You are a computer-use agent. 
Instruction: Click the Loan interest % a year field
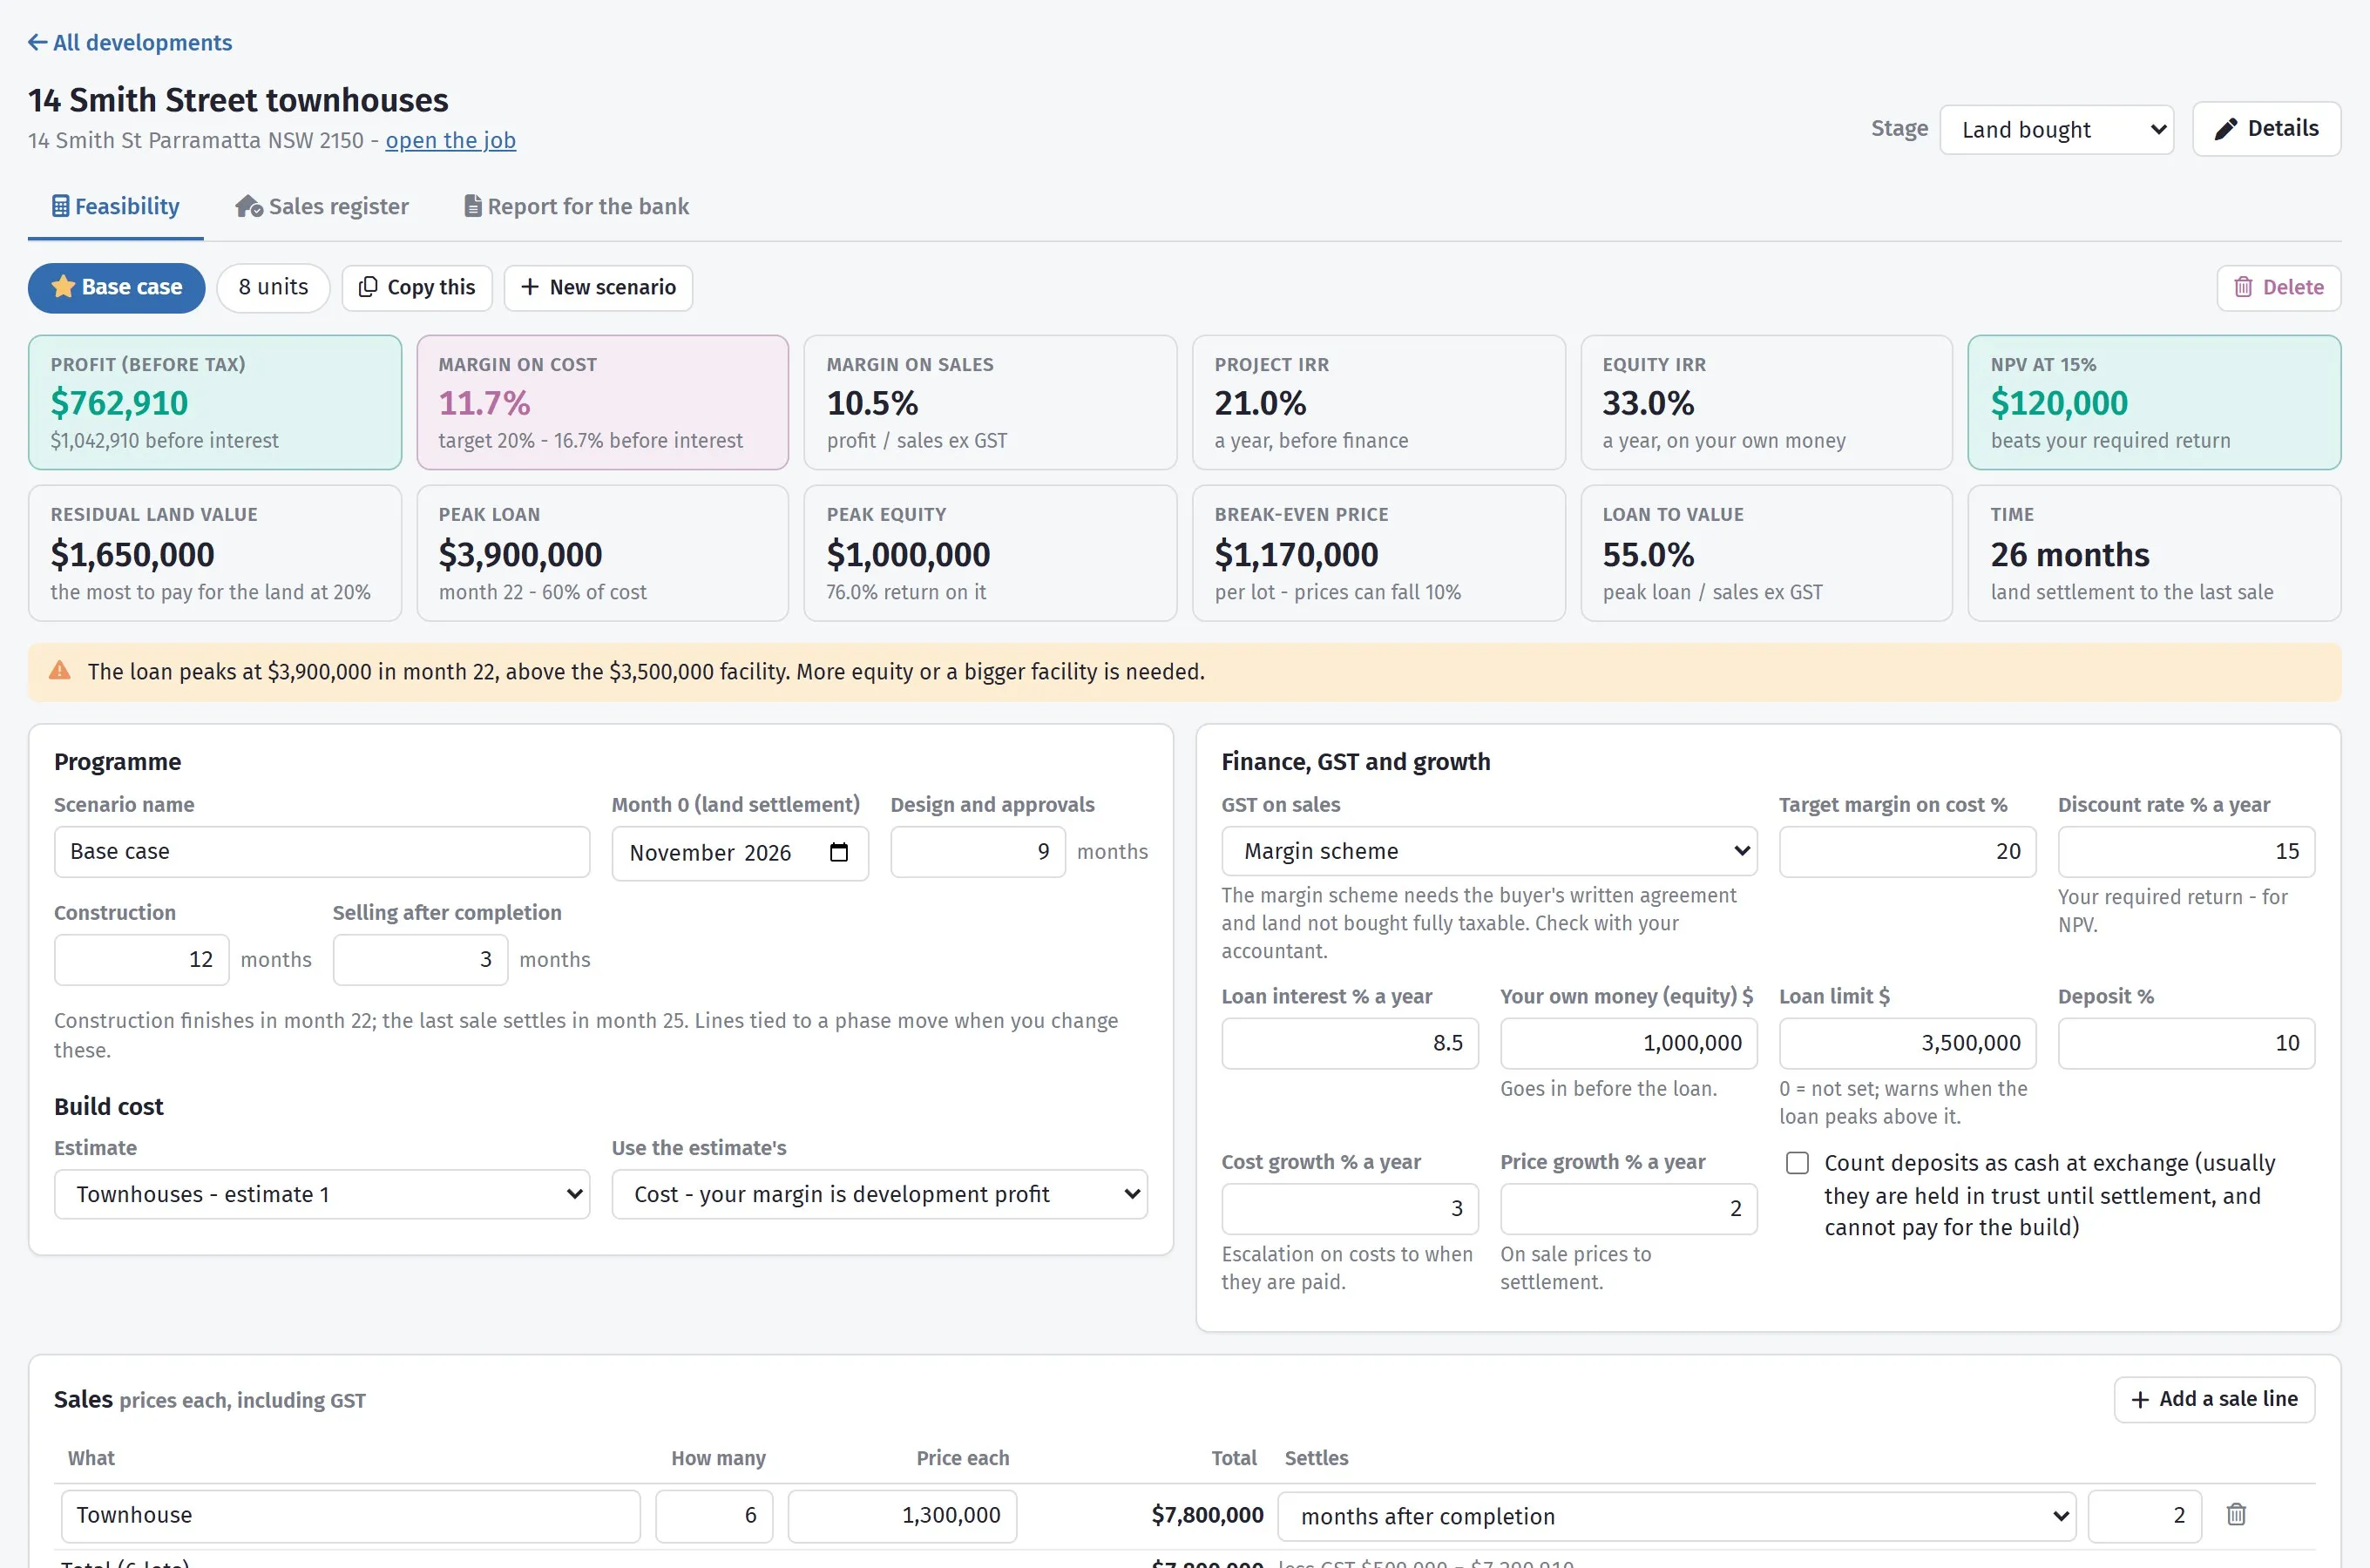click(x=1349, y=1043)
